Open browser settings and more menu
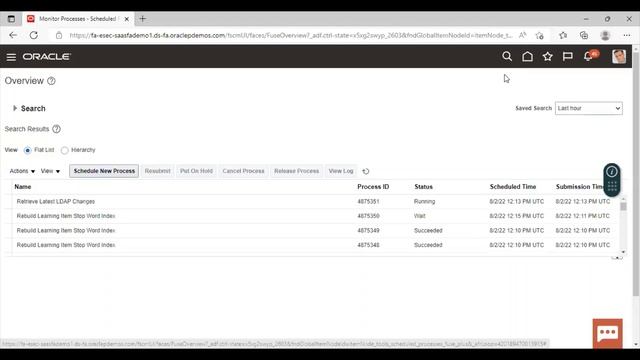Image resolution: width=640 pixels, height=360 pixels. point(627,36)
